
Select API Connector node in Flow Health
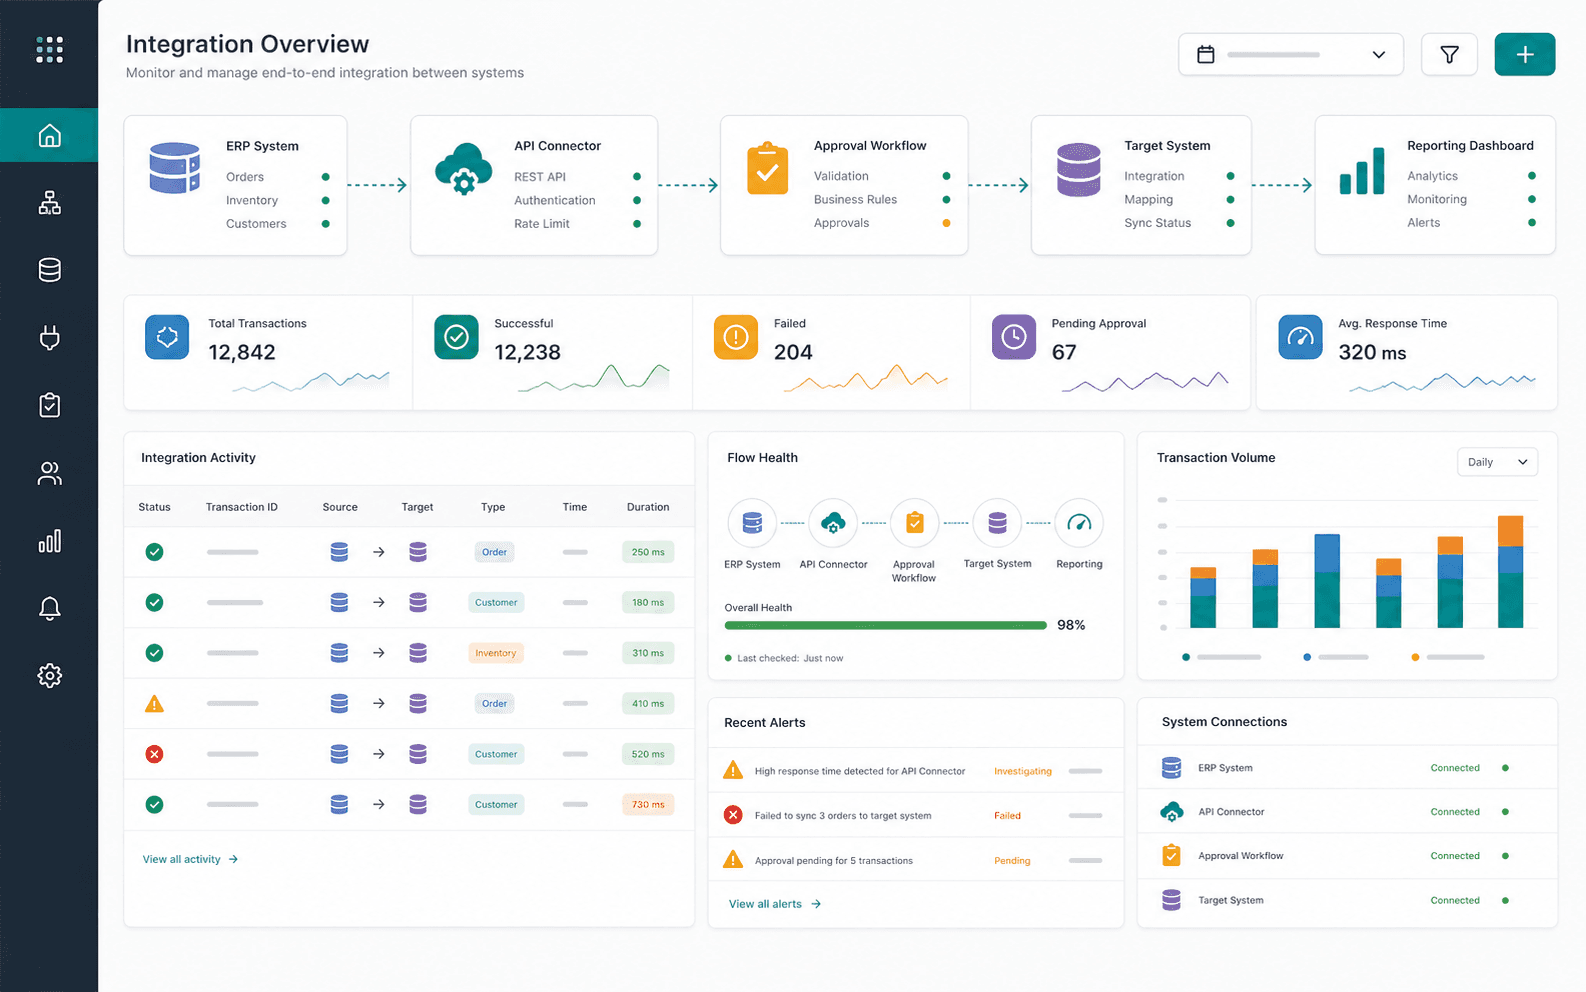click(x=833, y=523)
